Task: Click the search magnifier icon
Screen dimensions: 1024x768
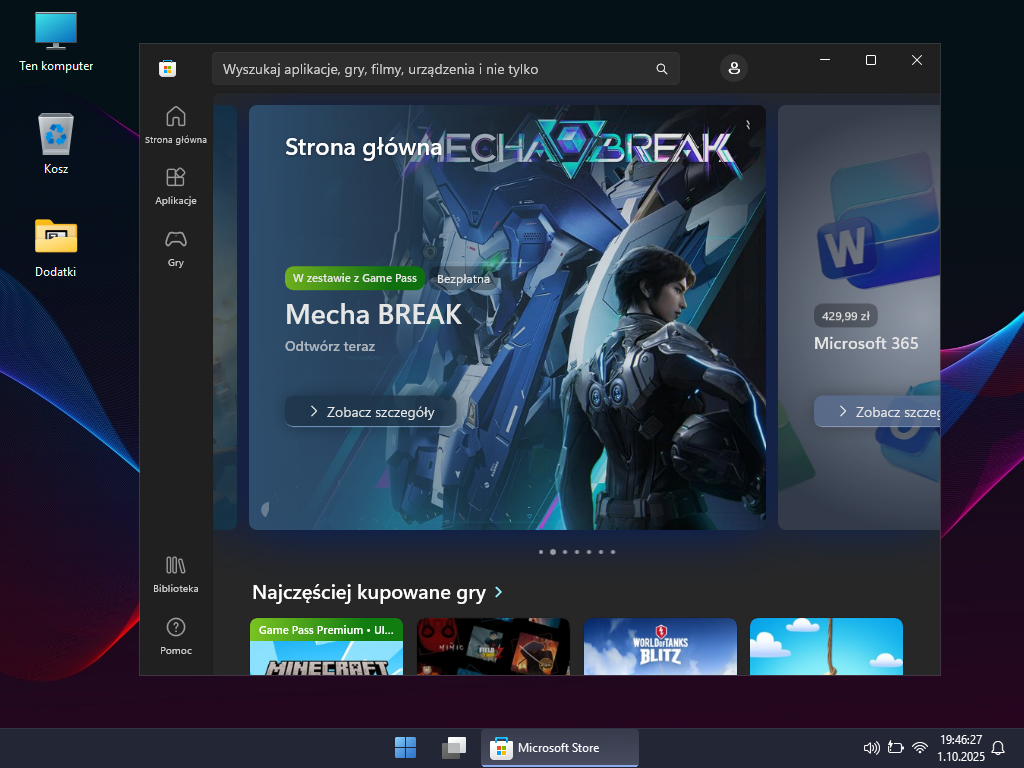Action: (x=661, y=69)
